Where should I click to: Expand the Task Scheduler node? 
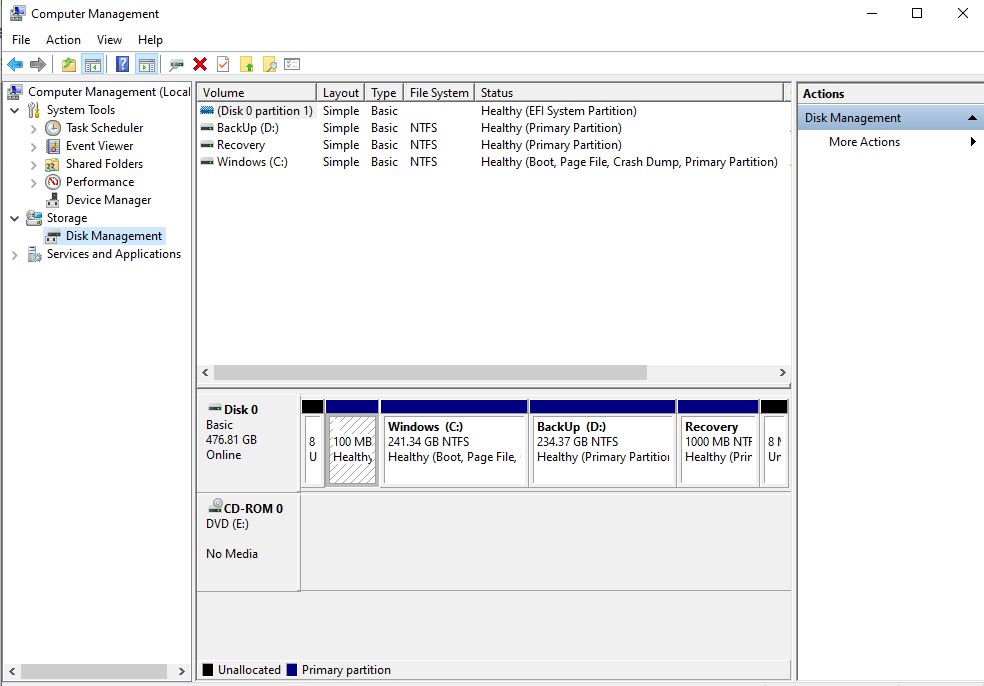(x=33, y=129)
